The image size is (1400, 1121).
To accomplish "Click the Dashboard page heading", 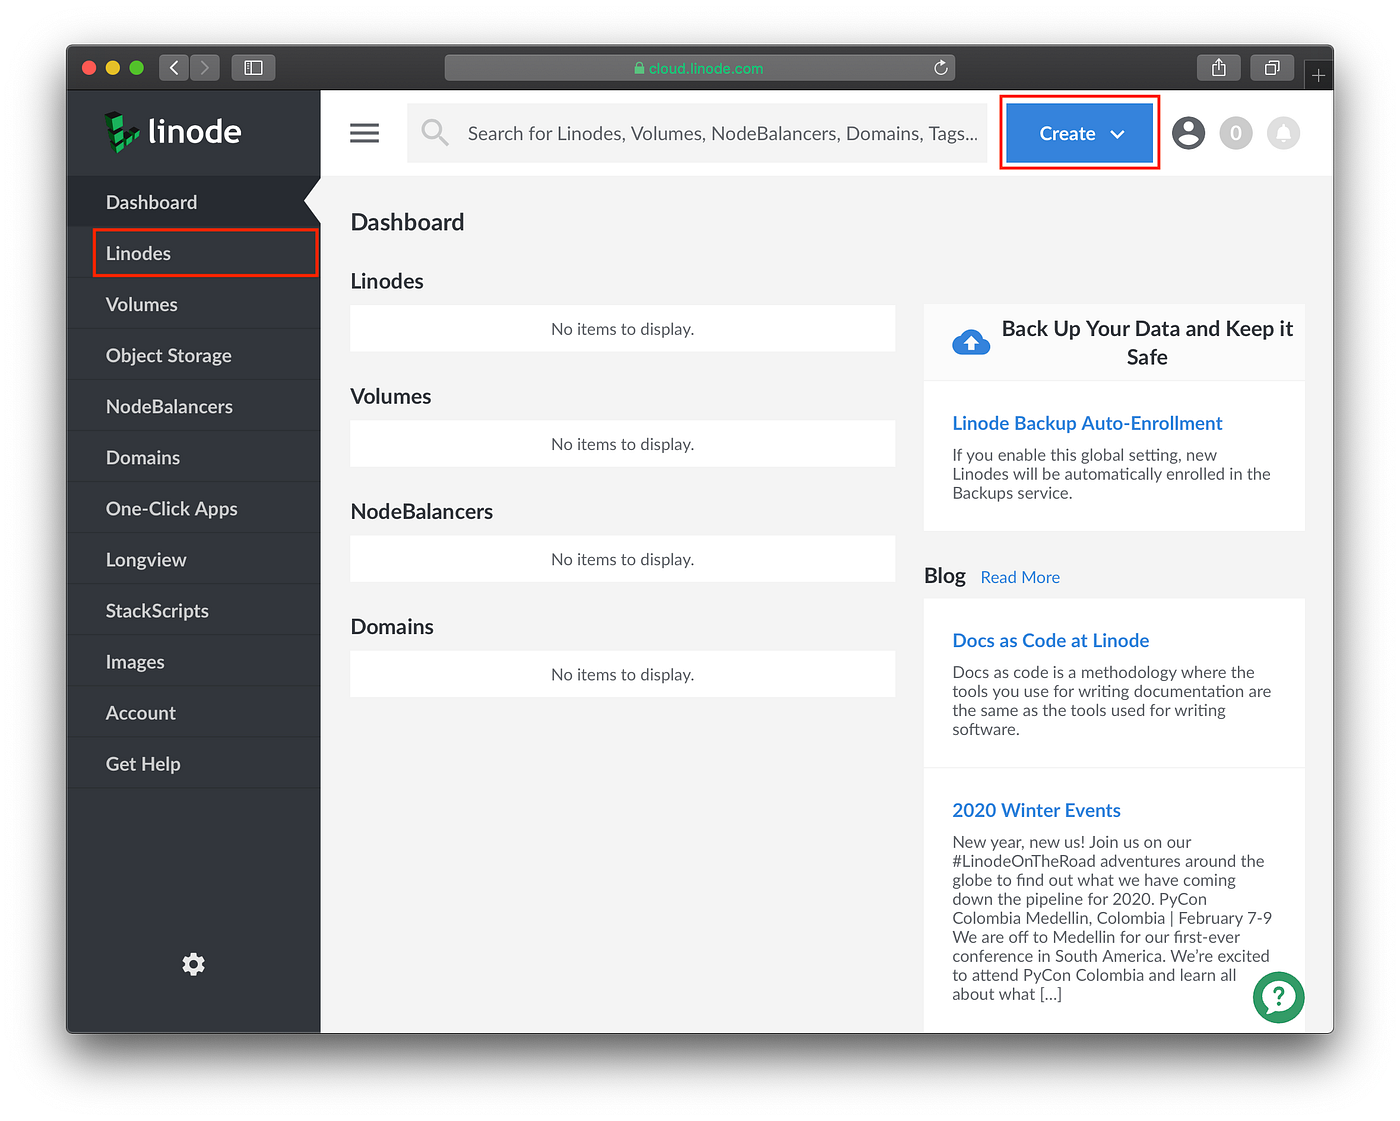I will click(x=407, y=222).
